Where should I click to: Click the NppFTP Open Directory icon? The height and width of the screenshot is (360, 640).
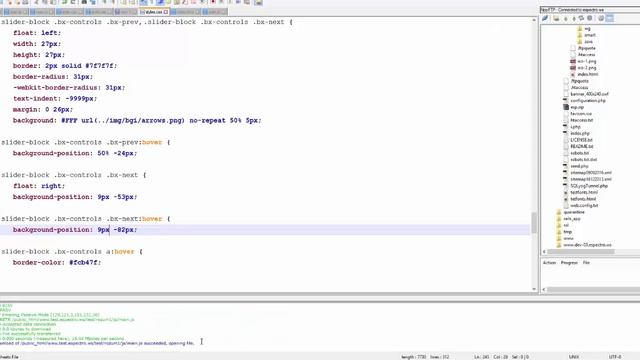tap(556, 18)
